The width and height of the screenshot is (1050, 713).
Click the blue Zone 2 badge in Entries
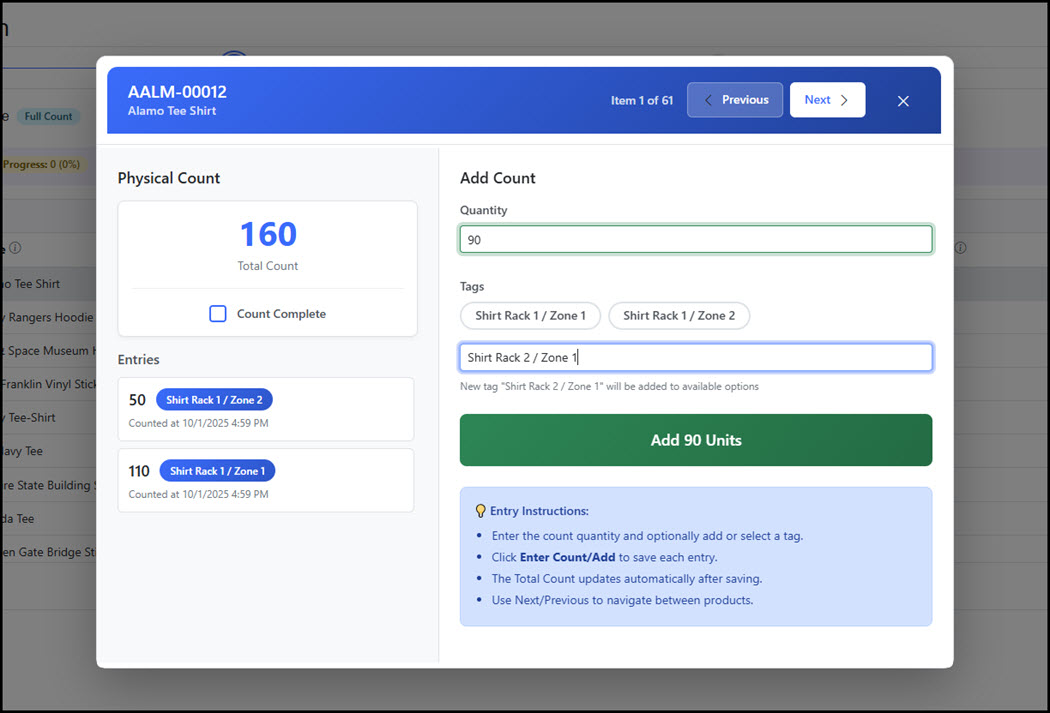pos(214,400)
